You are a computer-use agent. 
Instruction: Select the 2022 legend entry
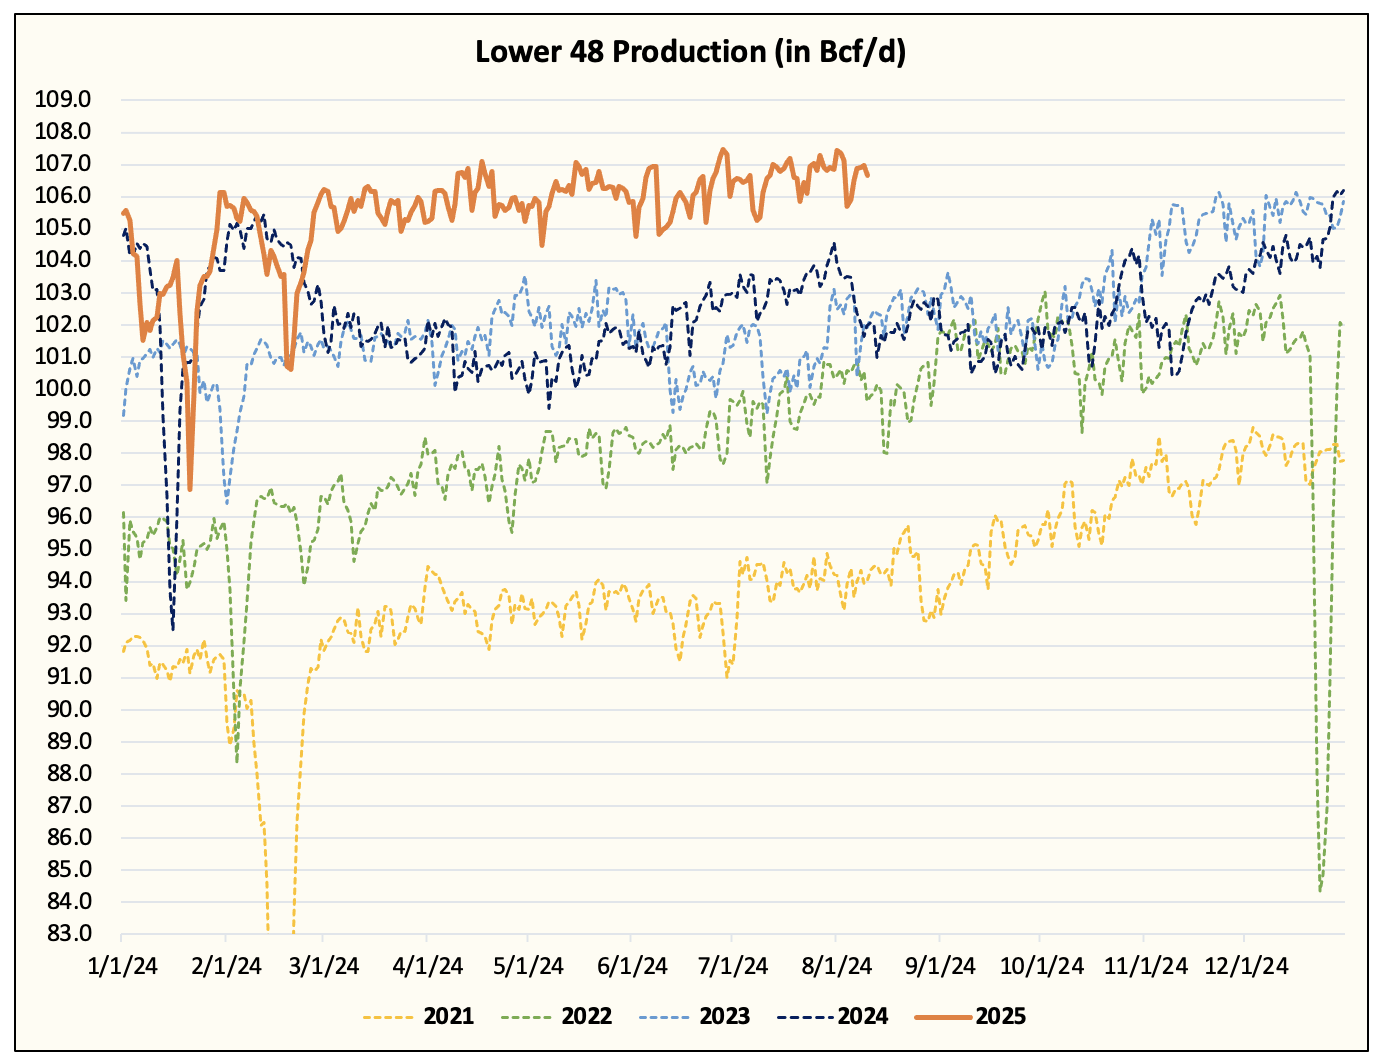coord(556,1017)
